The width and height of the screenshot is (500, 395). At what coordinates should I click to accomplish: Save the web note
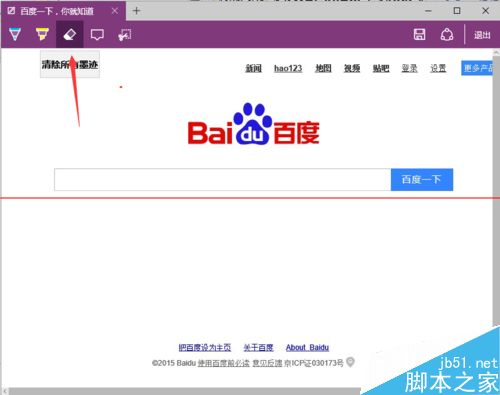pyautogui.click(x=419, y=34)
